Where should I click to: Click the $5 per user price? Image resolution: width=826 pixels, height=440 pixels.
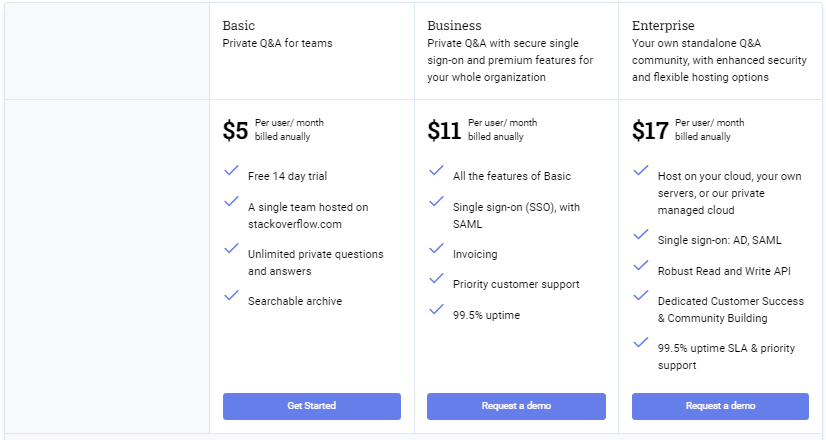pyautogui.click(x=235, y=130)
